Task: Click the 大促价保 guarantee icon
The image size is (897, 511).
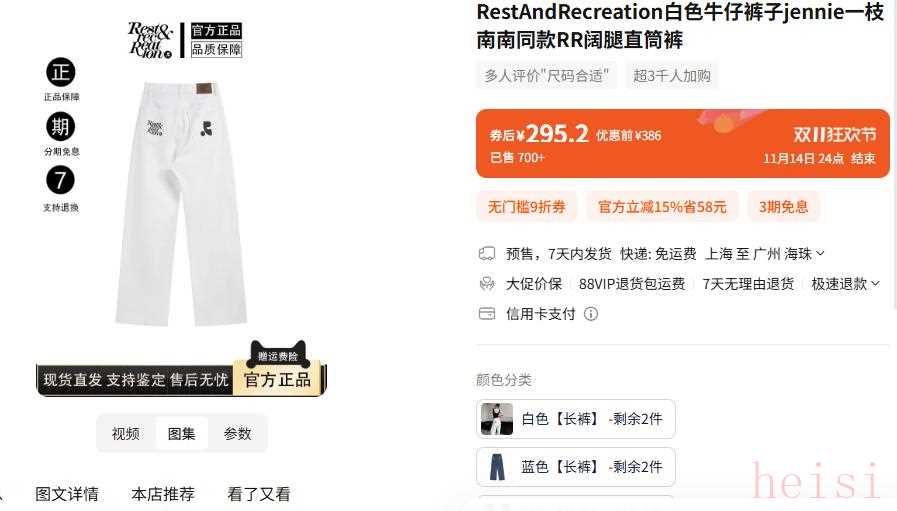Action: (487, 284)
